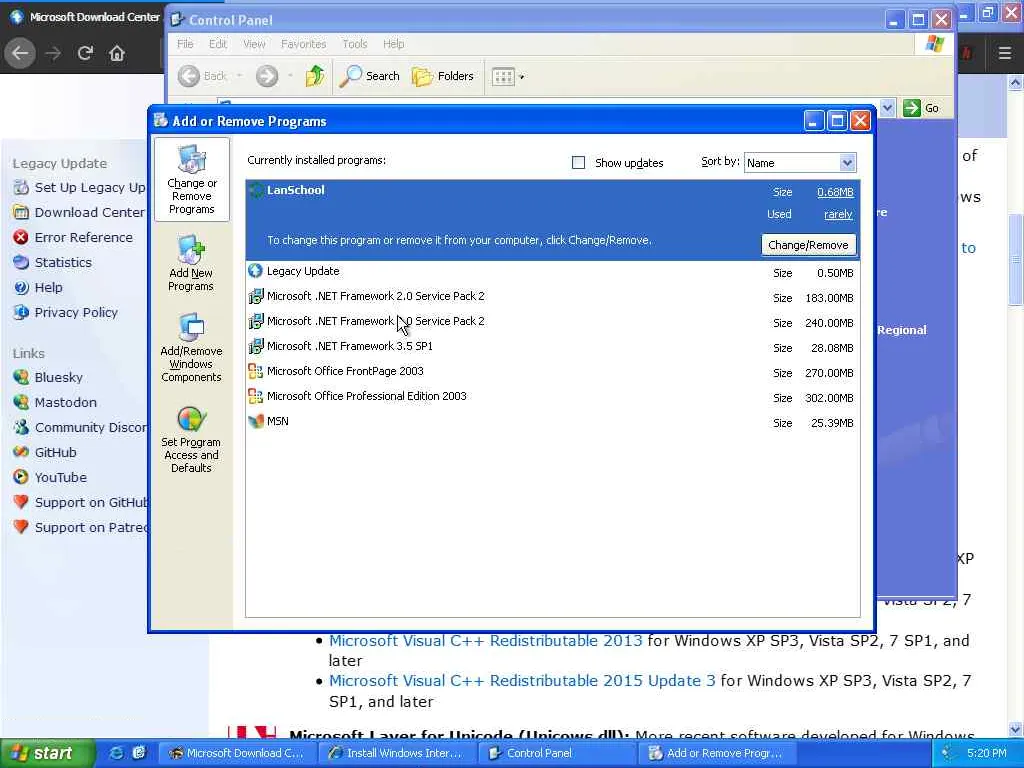This screenshot has height=768, width=1024.
Task: Select the Legacy Update program row
Action: point(552,272)
